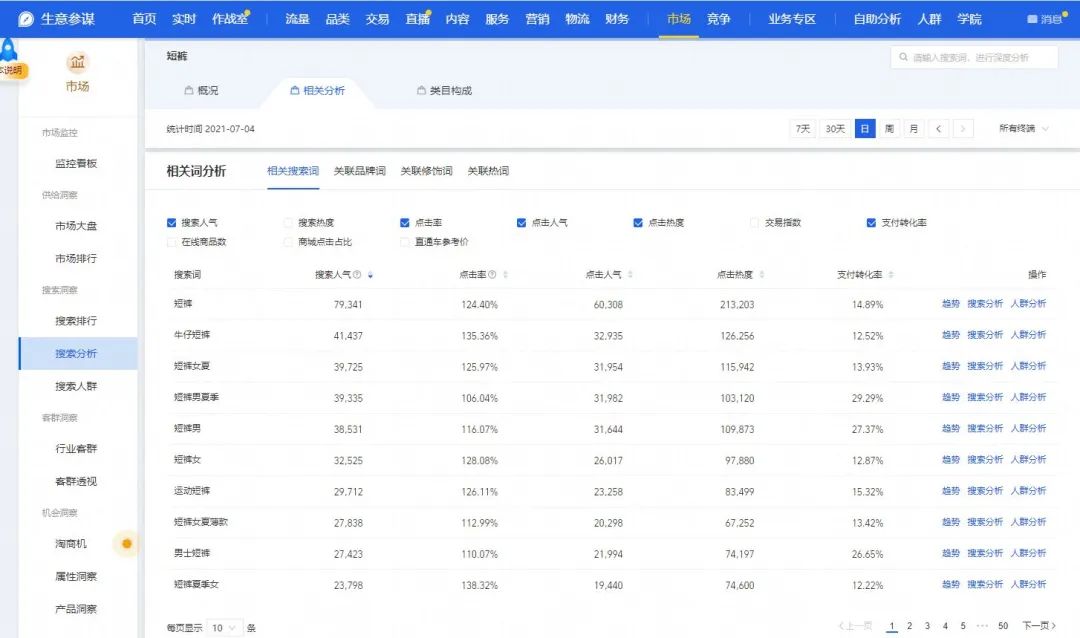Enable the 在线商品数 checkbox
The width and height of the screenshot is (1080, 638).
coord(171,240)
